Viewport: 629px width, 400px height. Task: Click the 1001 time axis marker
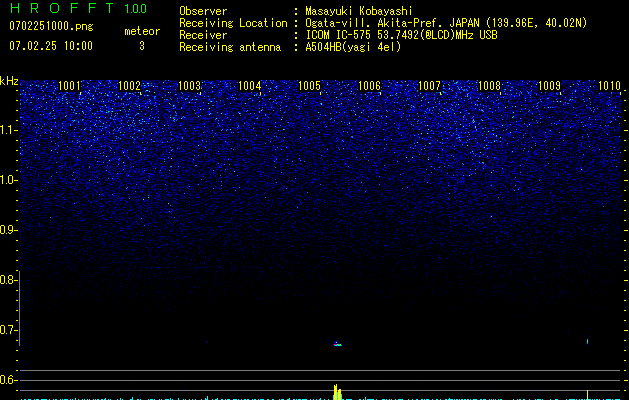pos(69,86)
